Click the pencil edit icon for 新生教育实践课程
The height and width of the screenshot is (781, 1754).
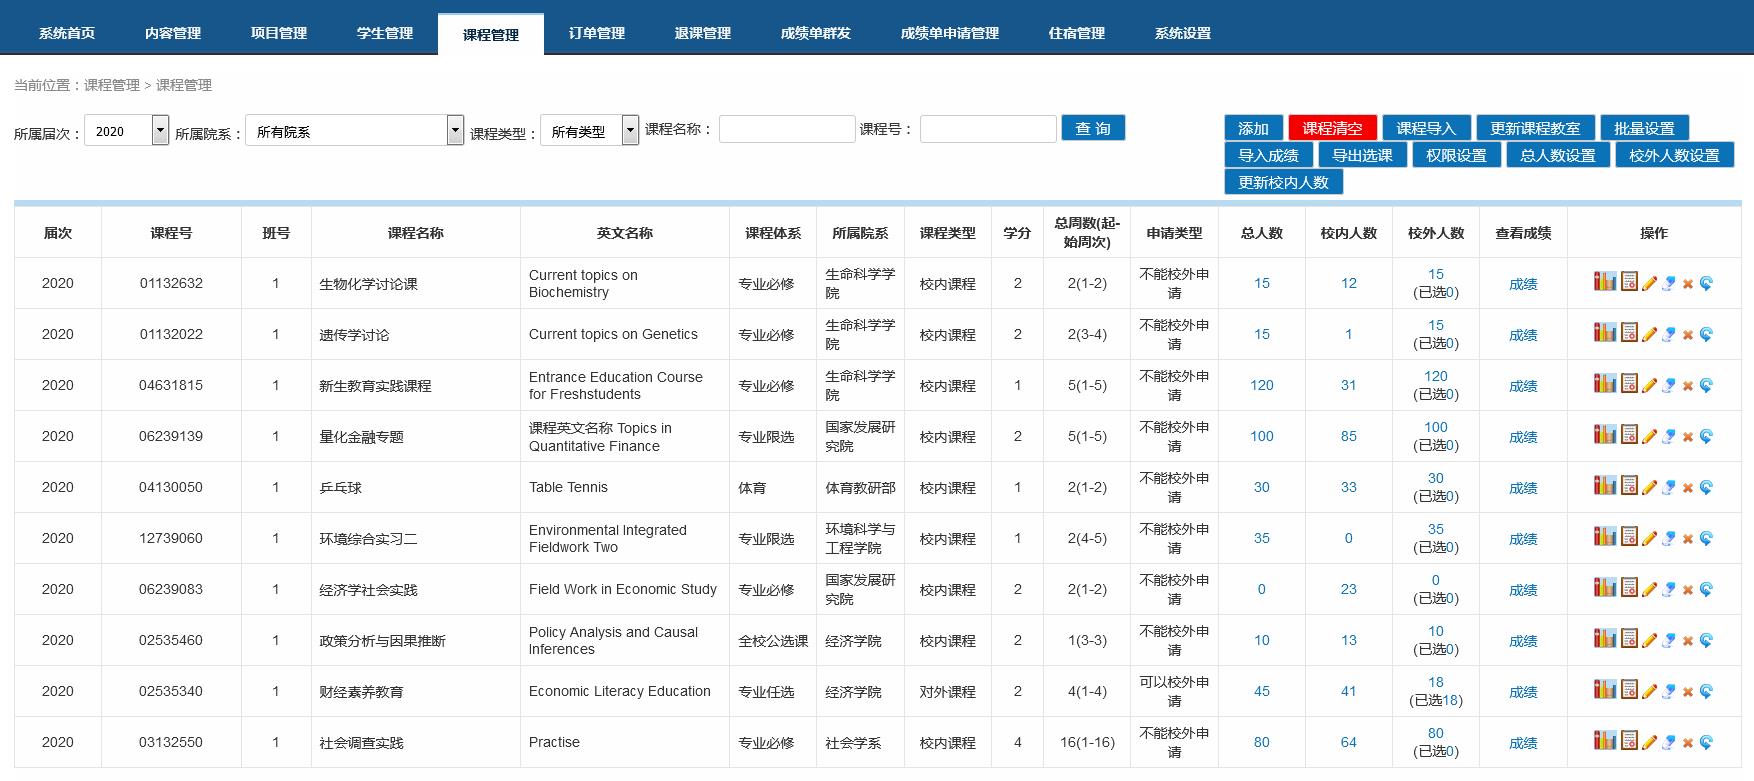[x=1649, y=385]
